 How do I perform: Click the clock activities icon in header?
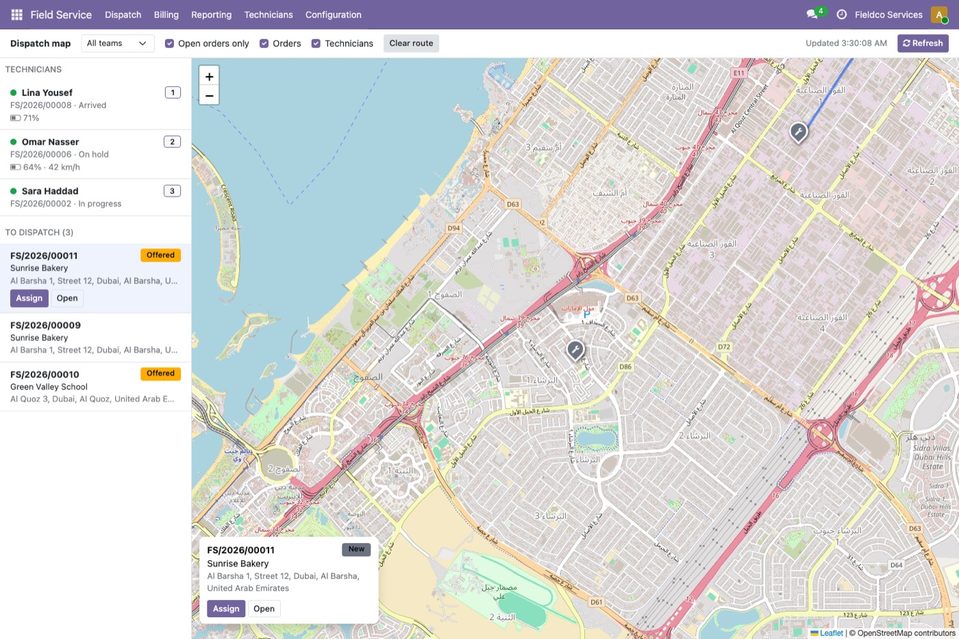842,15
